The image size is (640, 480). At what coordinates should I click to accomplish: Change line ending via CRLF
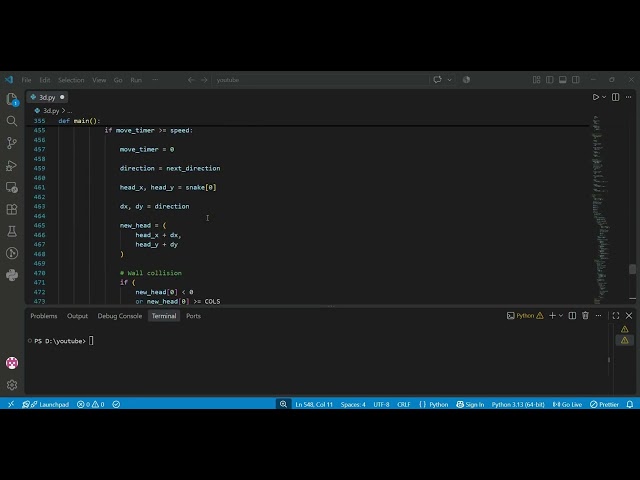pos(404,404)
